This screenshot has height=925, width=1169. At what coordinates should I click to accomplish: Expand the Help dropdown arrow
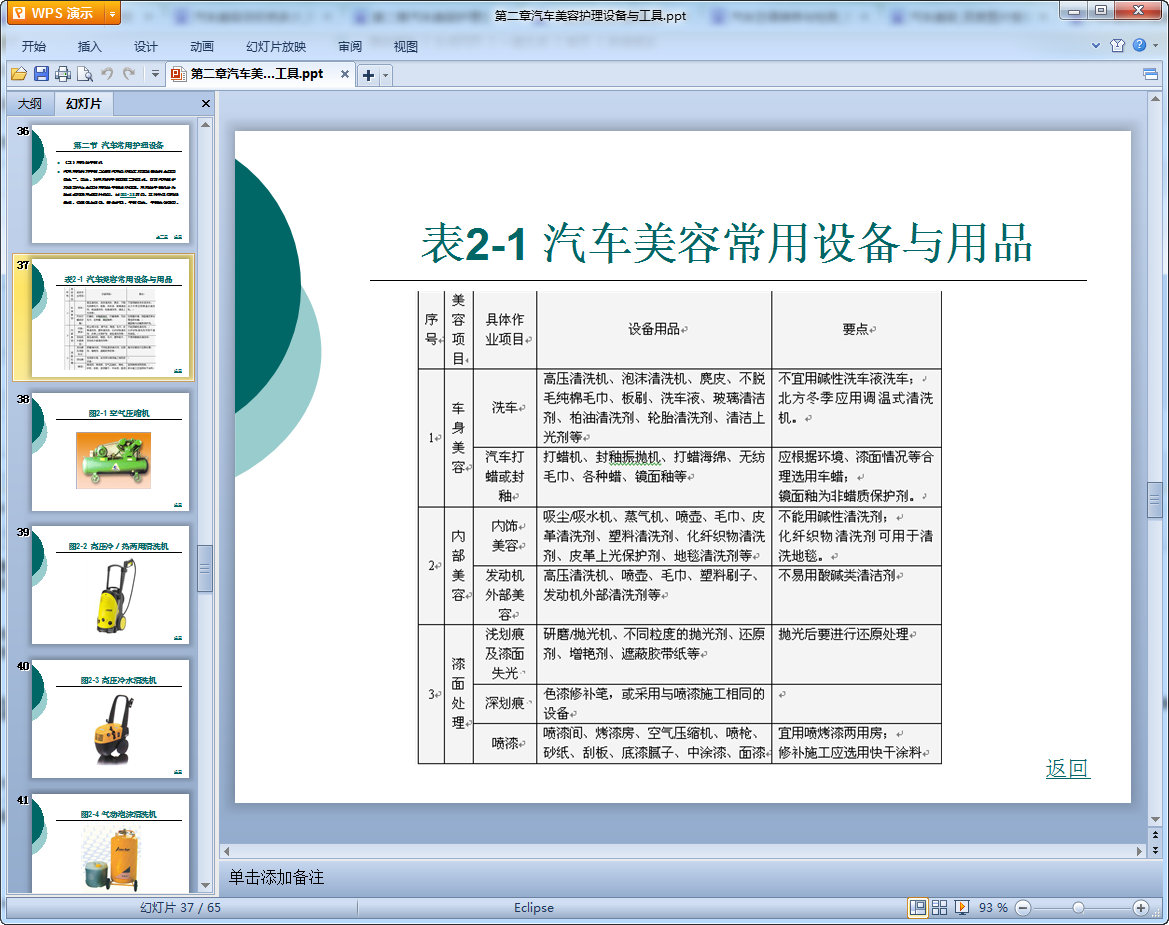[x=1156, y=45]
